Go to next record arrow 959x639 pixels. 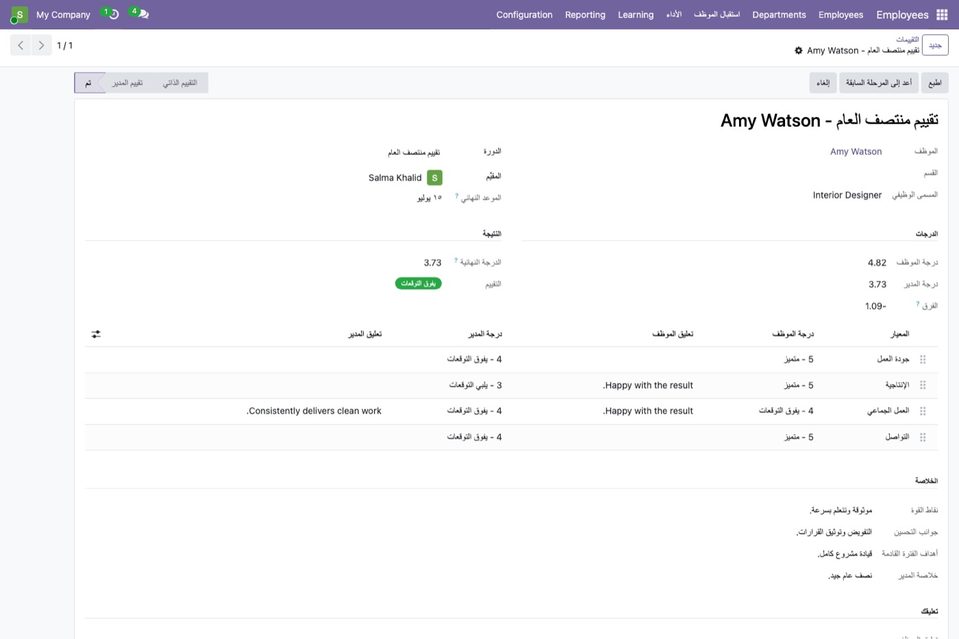[41, 45]
